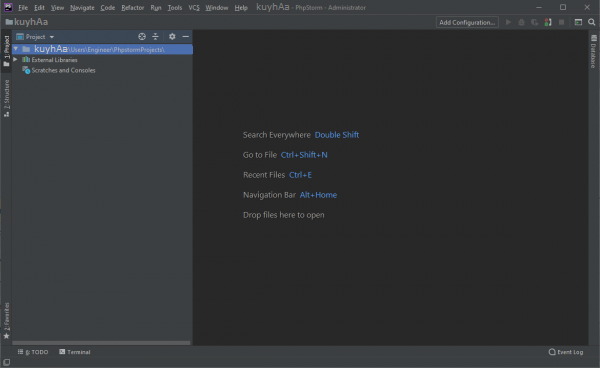600x368 pixels.
Task: Open the Project view dropdown
Action: pos(35,37)
